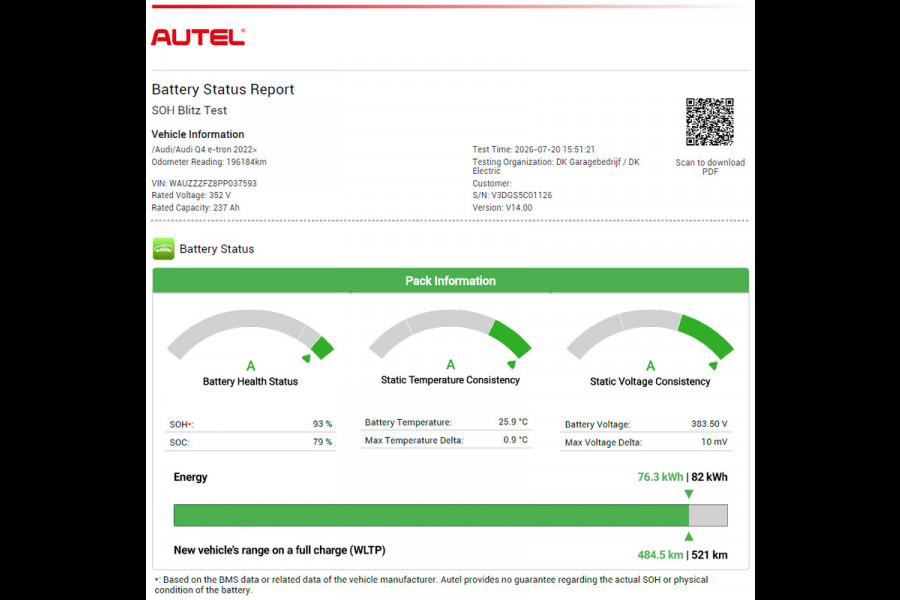The height and width of the screenshot is (600, 900).
Task: Click the 'Battery Status' section heading
Action: [x=217, y=249]
